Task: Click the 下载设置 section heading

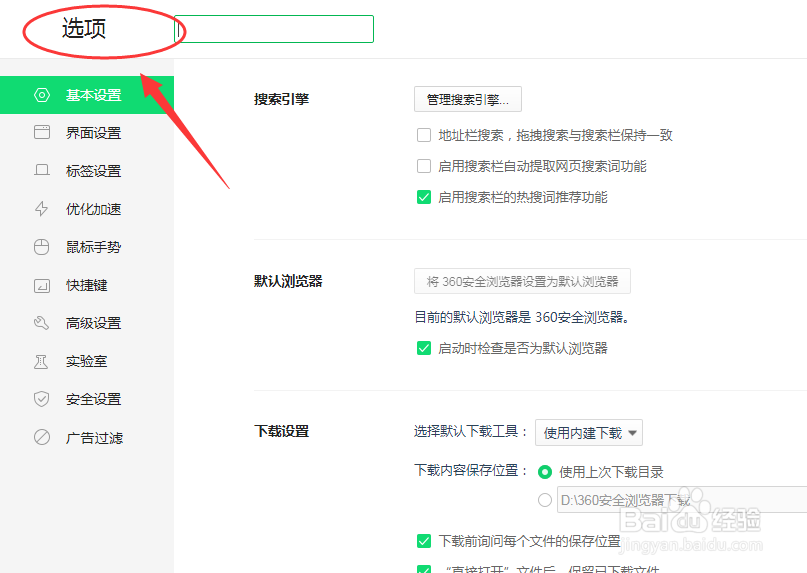Action: (282, 431)
